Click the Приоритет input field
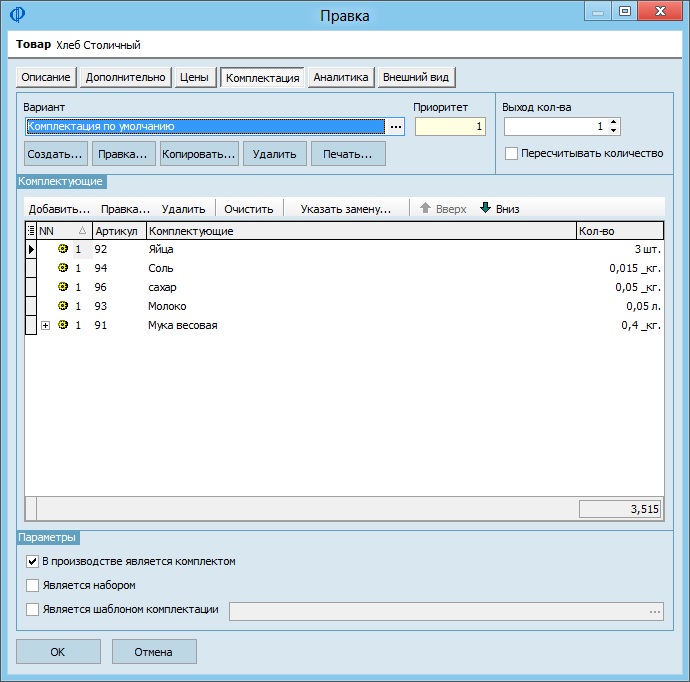Screen dimensions: 690x682 (450, 127)
